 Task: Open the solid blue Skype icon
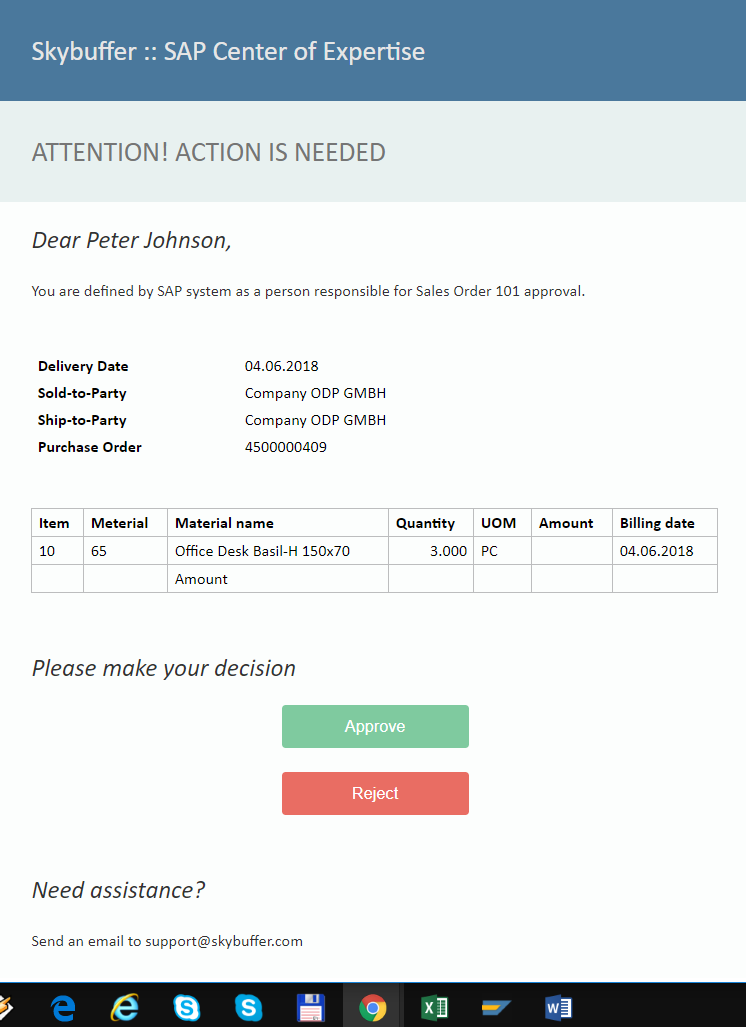point(248,1007)
